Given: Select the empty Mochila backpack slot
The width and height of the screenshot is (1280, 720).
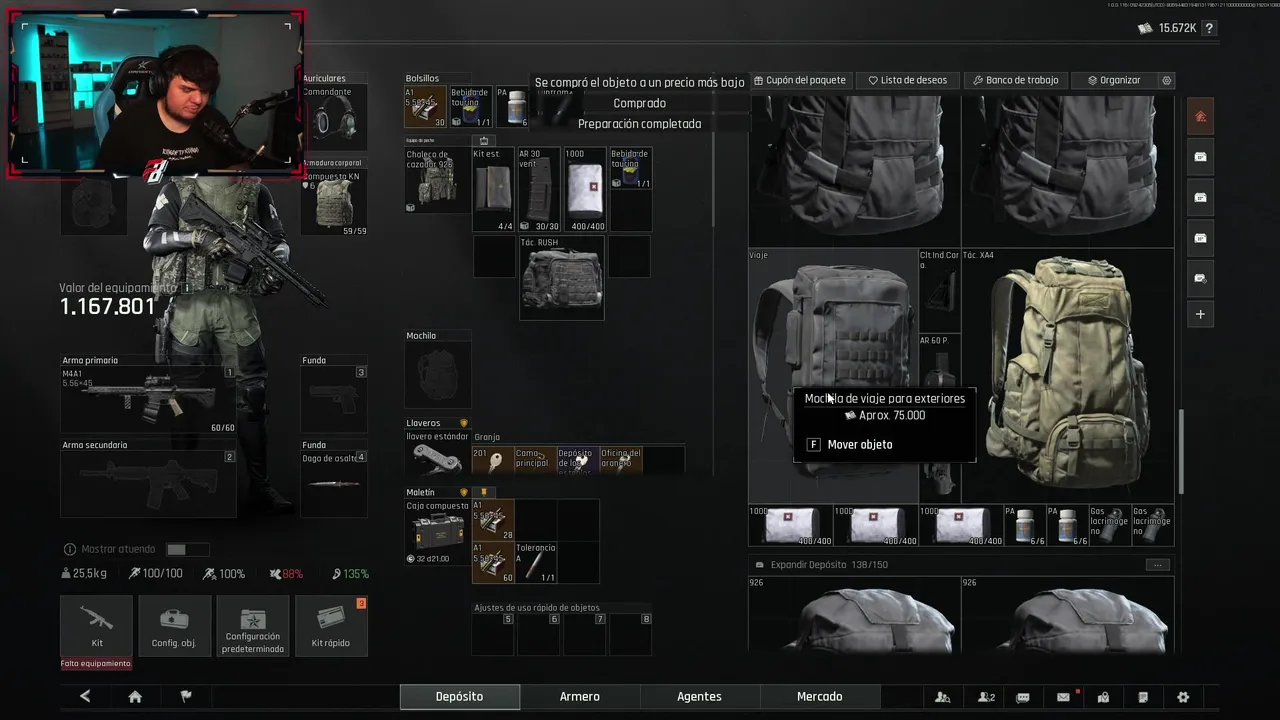Looking at the screenshot, I should (437, 374).
